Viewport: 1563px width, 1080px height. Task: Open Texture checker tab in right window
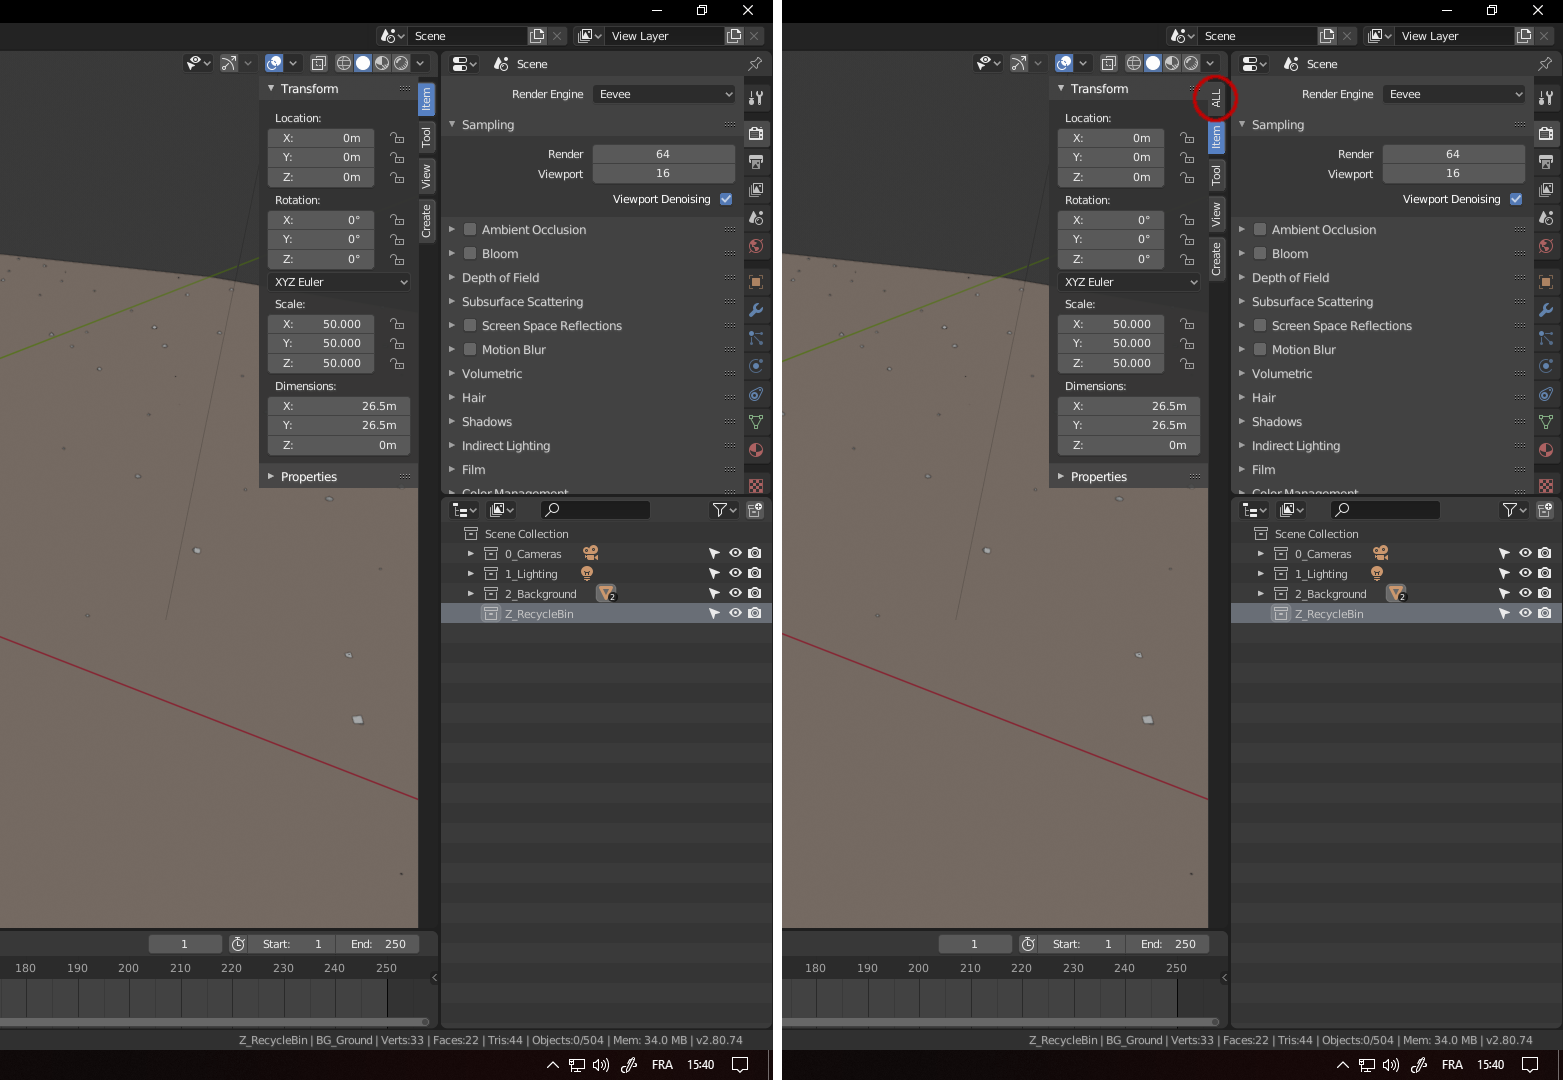[x=1546, y=486]
